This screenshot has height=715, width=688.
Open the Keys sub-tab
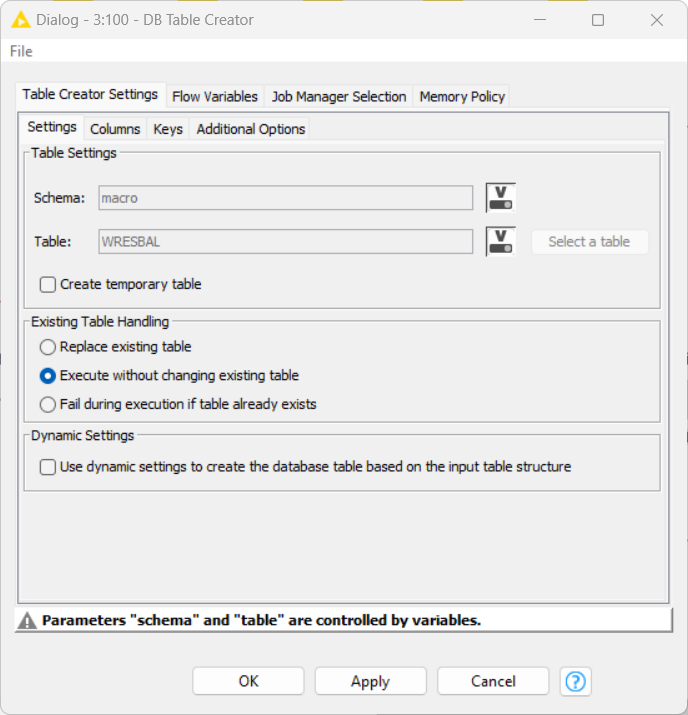coord(168,129)
